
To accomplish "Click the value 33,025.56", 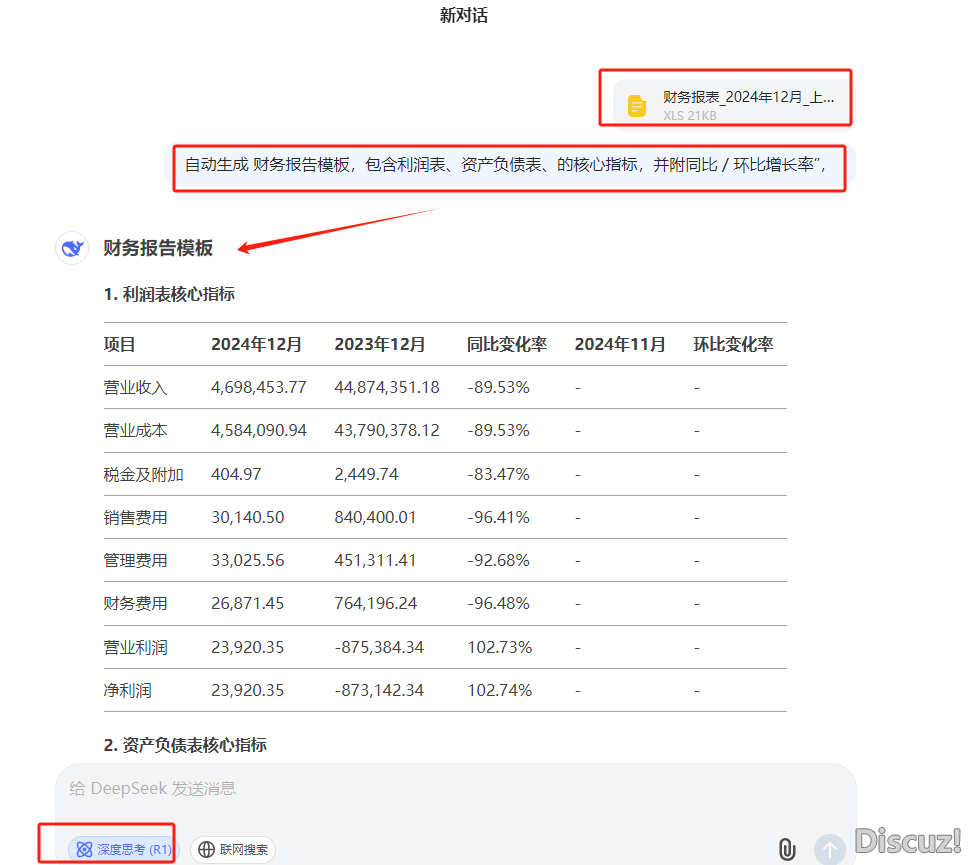I will coord(248,560).
